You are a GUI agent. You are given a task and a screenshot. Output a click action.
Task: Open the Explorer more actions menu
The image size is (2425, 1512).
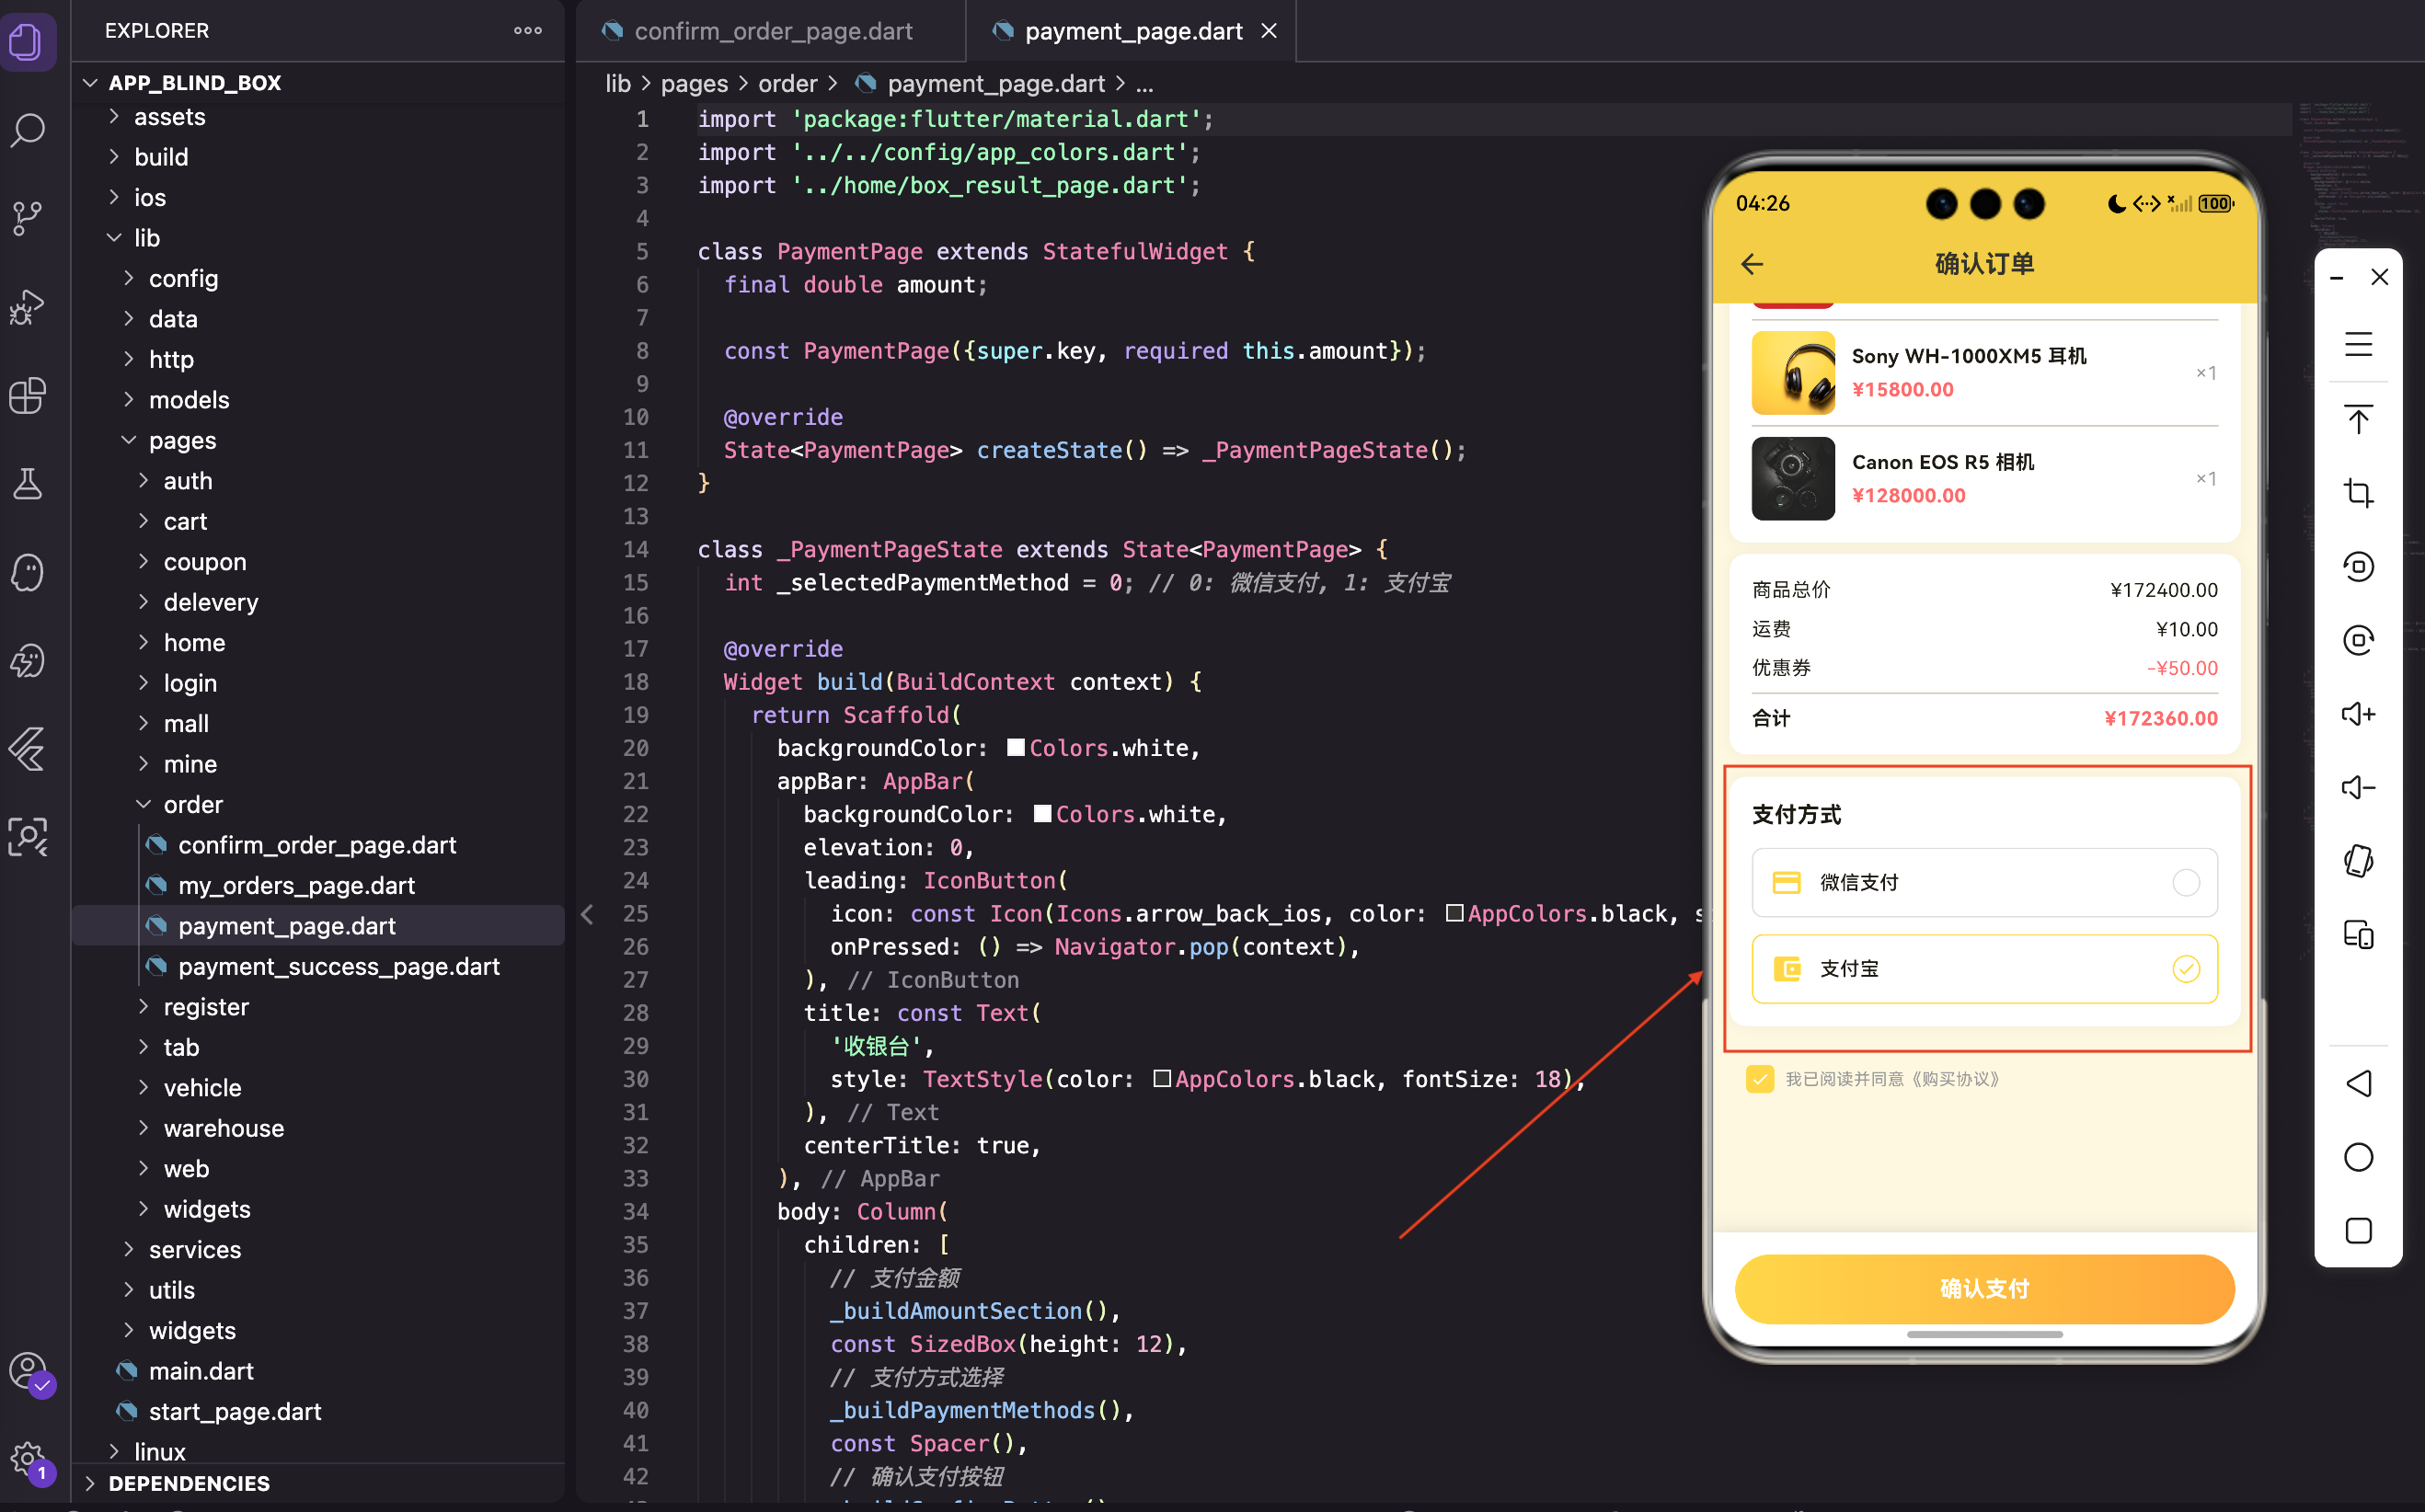tap(528, 31)
